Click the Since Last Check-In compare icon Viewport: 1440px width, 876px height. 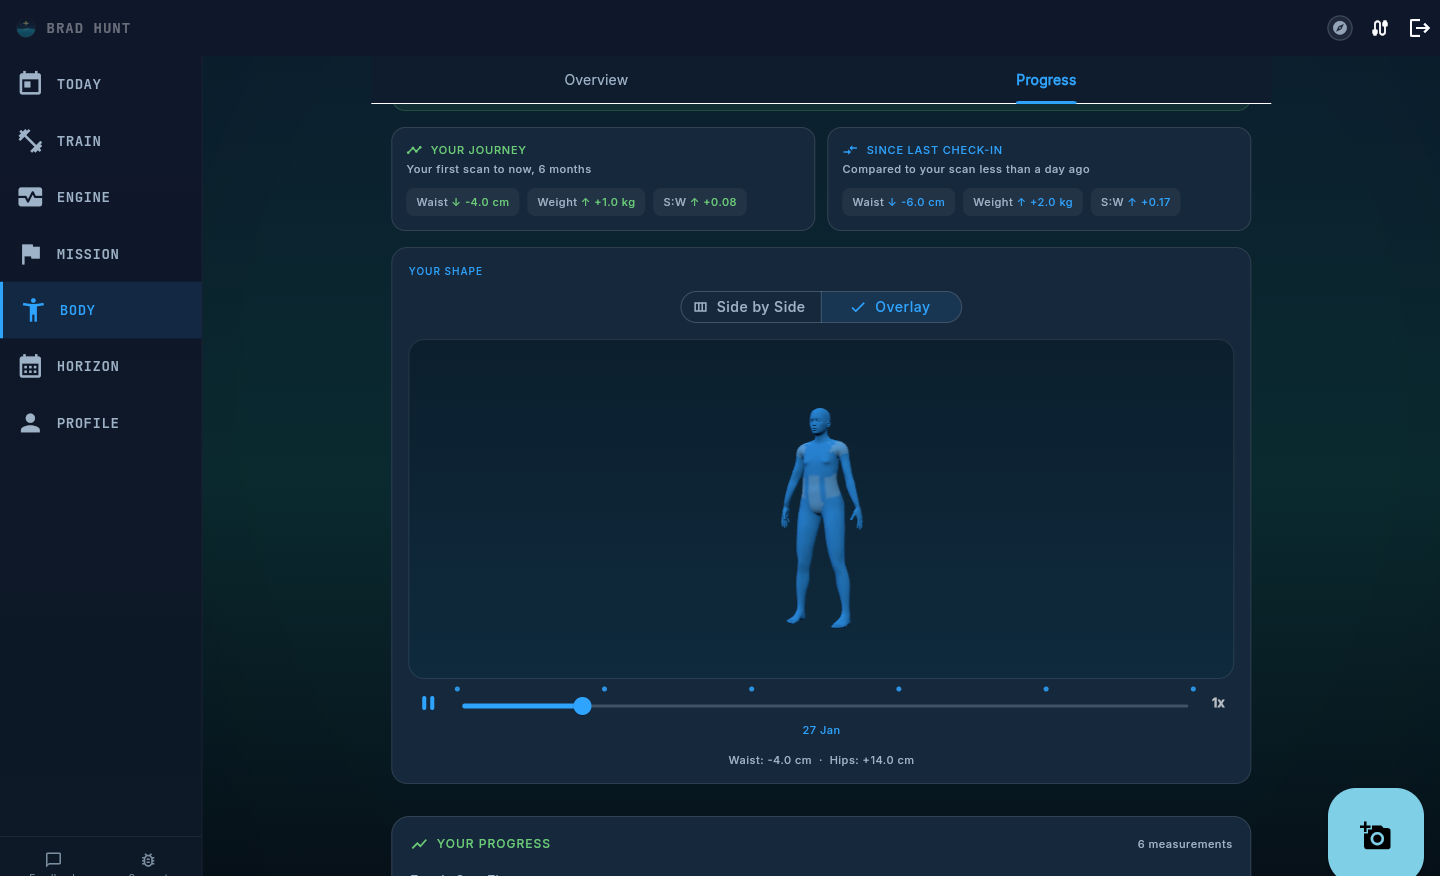pyautogui.click(x=850, y=150)
